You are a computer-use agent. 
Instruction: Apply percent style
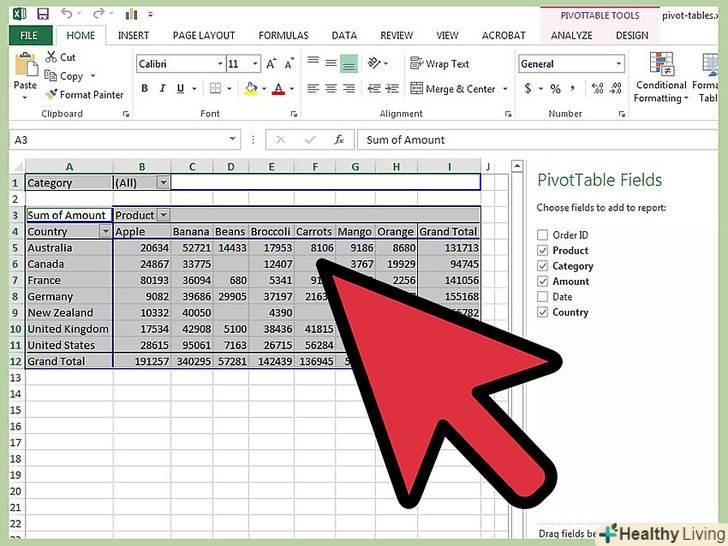pos(555,89)
